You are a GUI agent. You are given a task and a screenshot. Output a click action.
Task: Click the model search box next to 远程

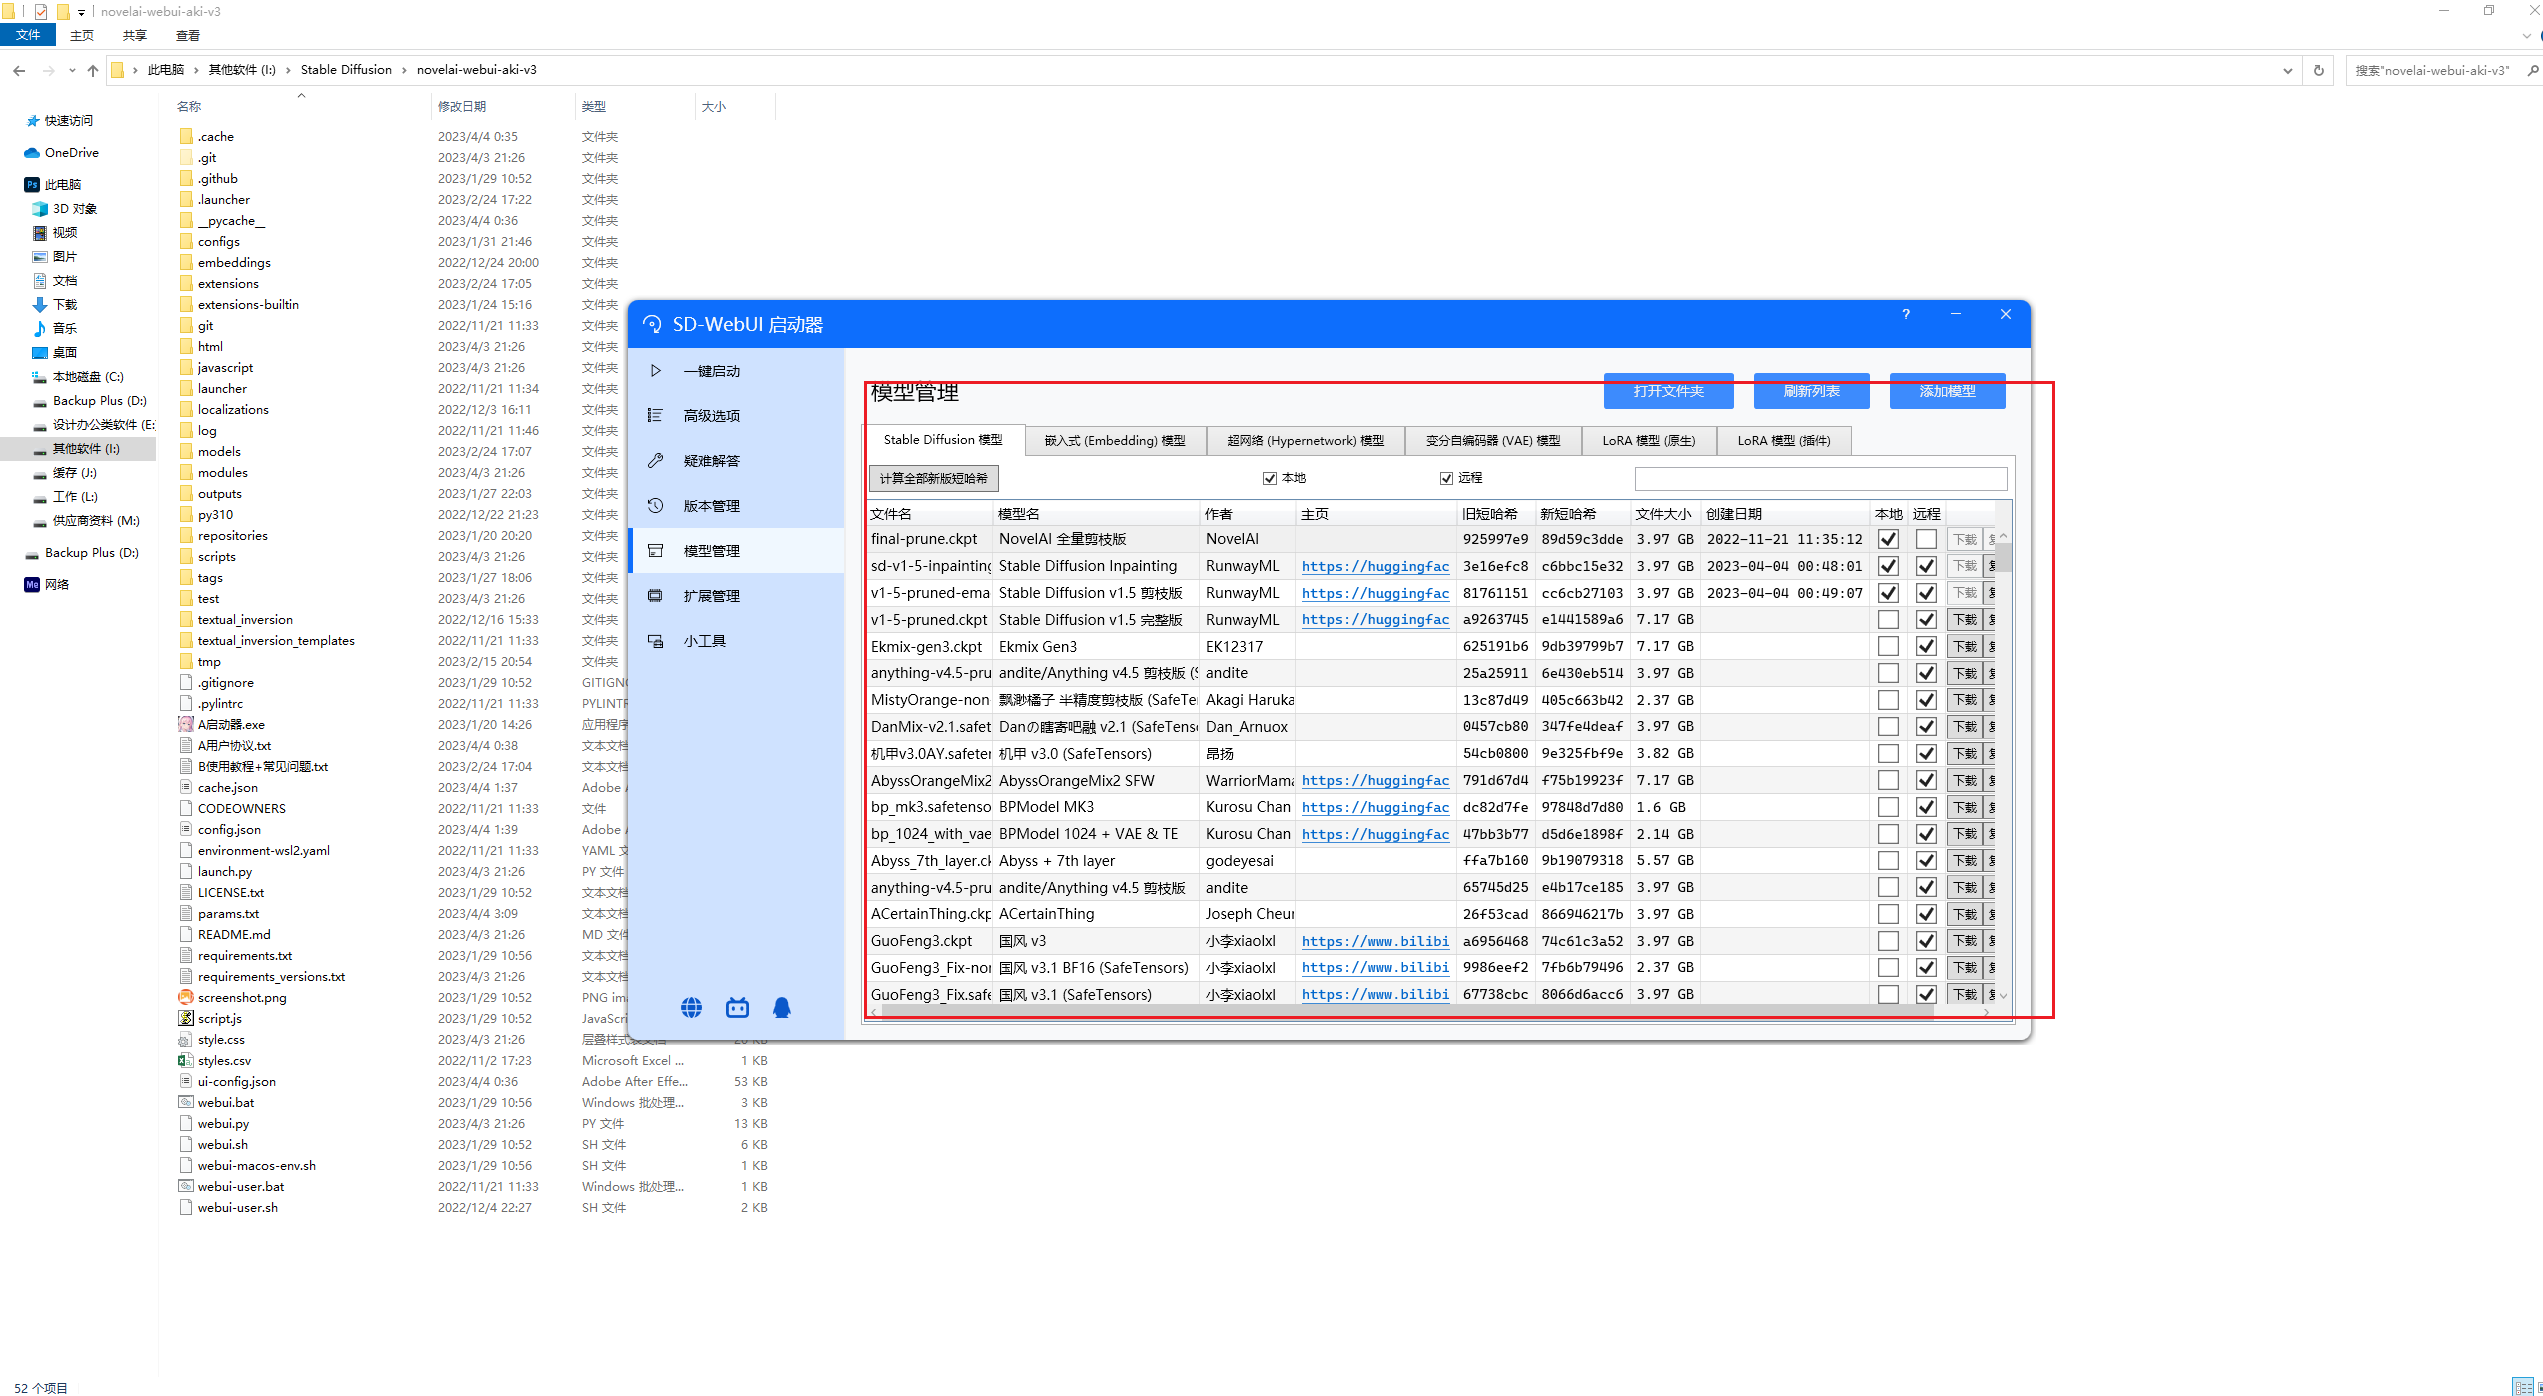click(1820, 479)
